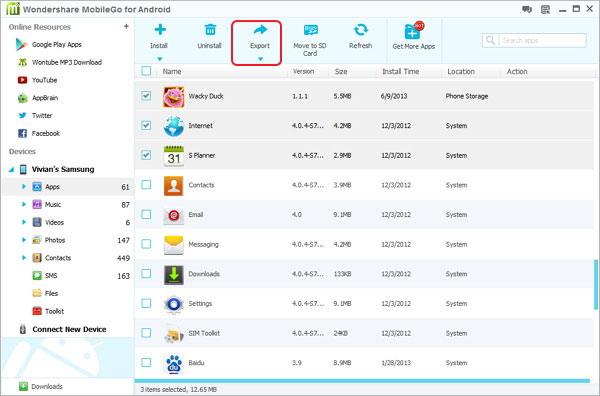Click the Wacky Duck app icon
This screenshot has width=600, height=396.
(173, 96)
